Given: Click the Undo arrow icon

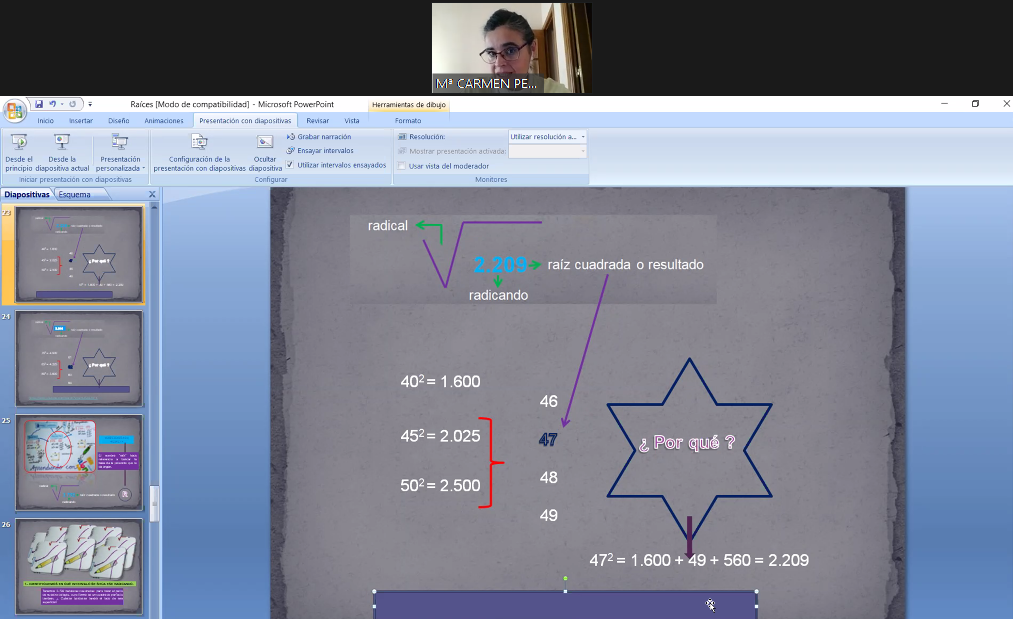Looking at the screenshot, I should (51, 104).
